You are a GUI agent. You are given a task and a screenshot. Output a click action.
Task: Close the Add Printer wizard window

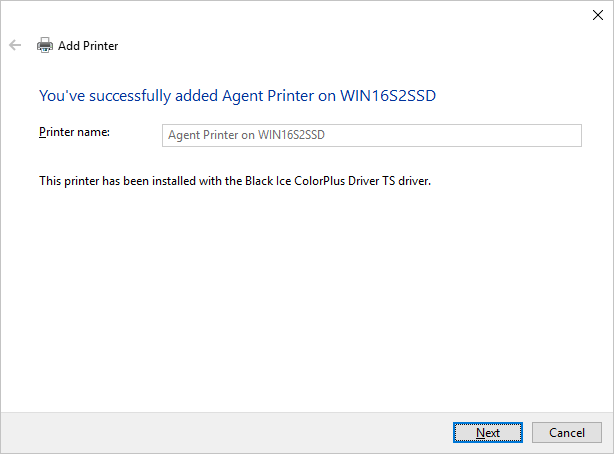point(598,14)
